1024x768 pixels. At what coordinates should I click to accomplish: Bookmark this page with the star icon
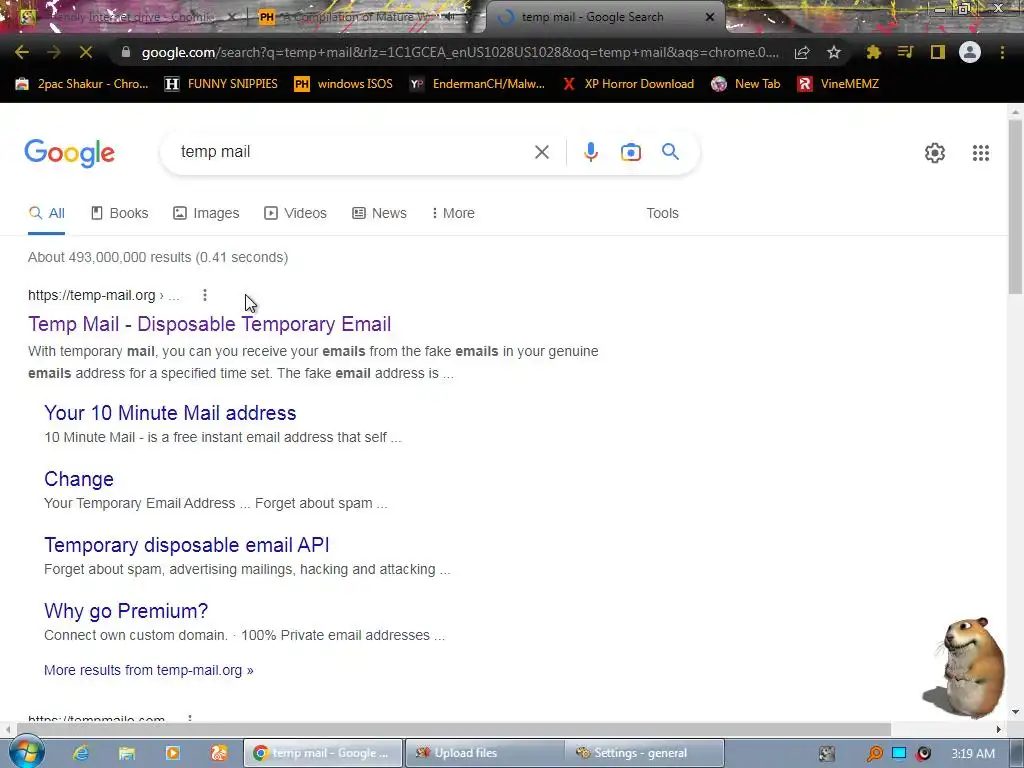point(834,52)
